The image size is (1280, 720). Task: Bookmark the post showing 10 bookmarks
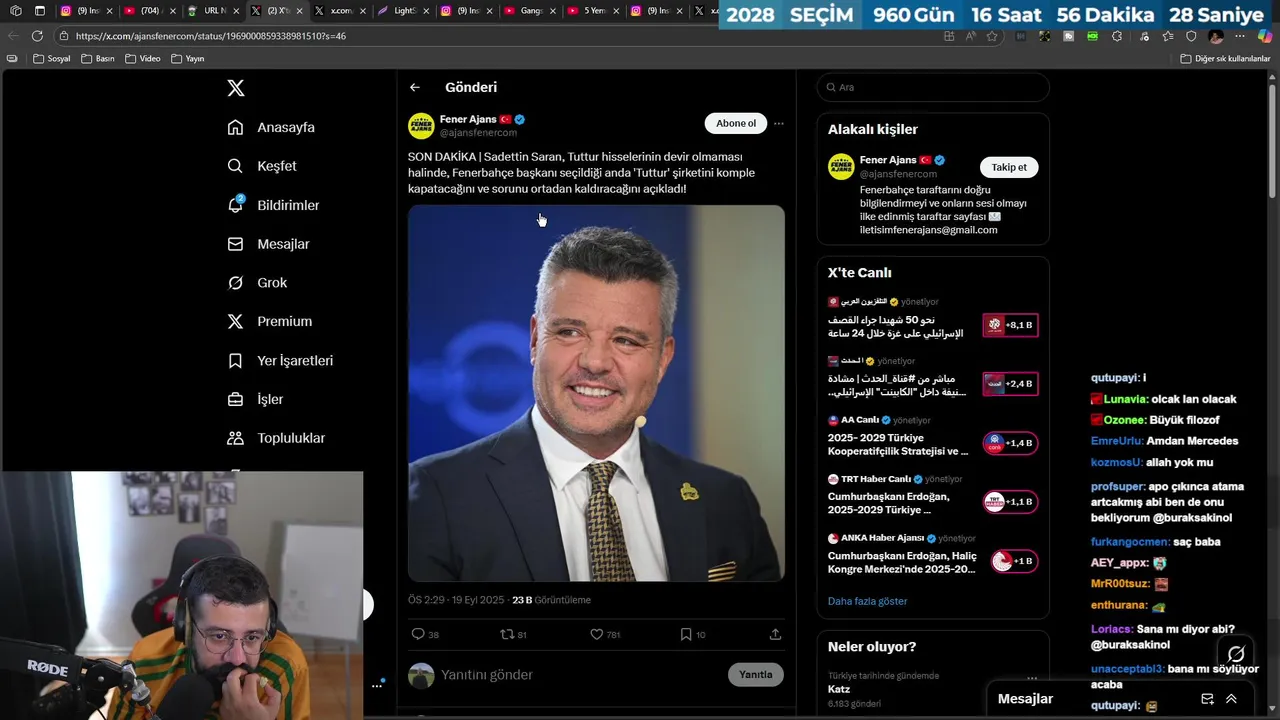point(686,634)
